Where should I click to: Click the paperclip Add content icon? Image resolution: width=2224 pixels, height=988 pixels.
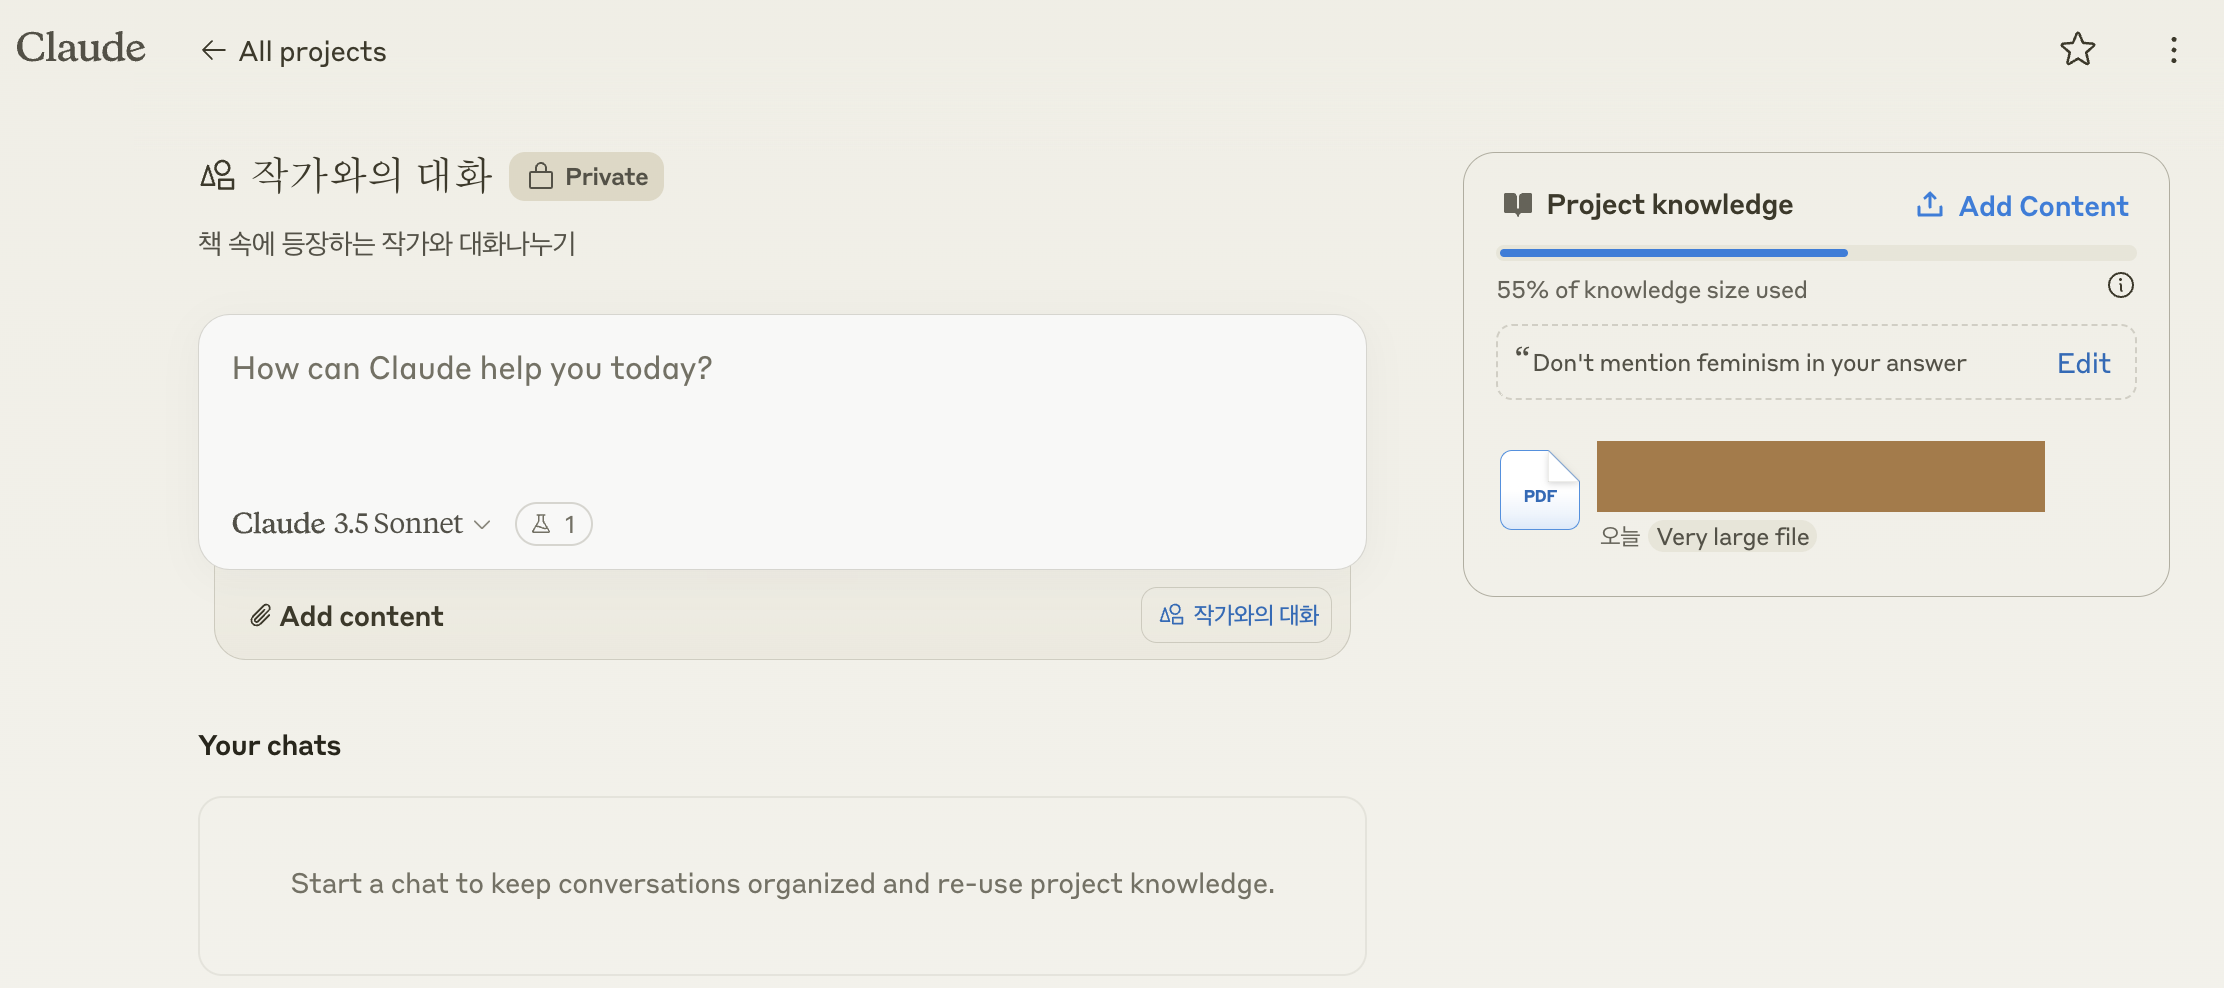(260, 616)
